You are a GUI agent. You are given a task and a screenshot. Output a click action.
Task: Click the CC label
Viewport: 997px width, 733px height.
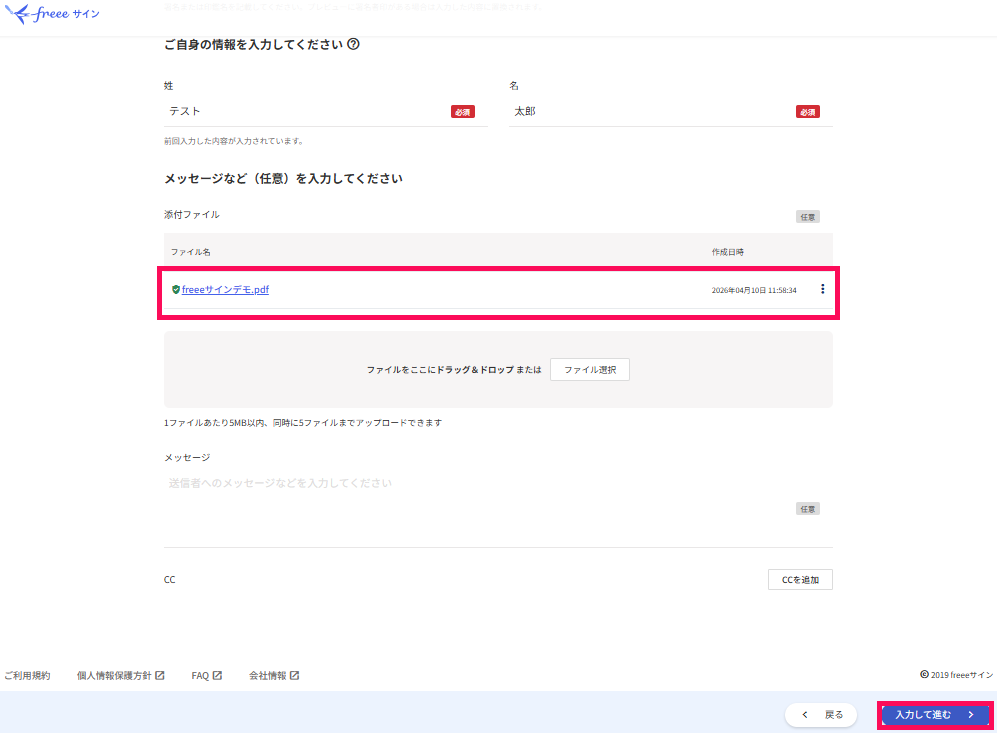coord(170,580)
